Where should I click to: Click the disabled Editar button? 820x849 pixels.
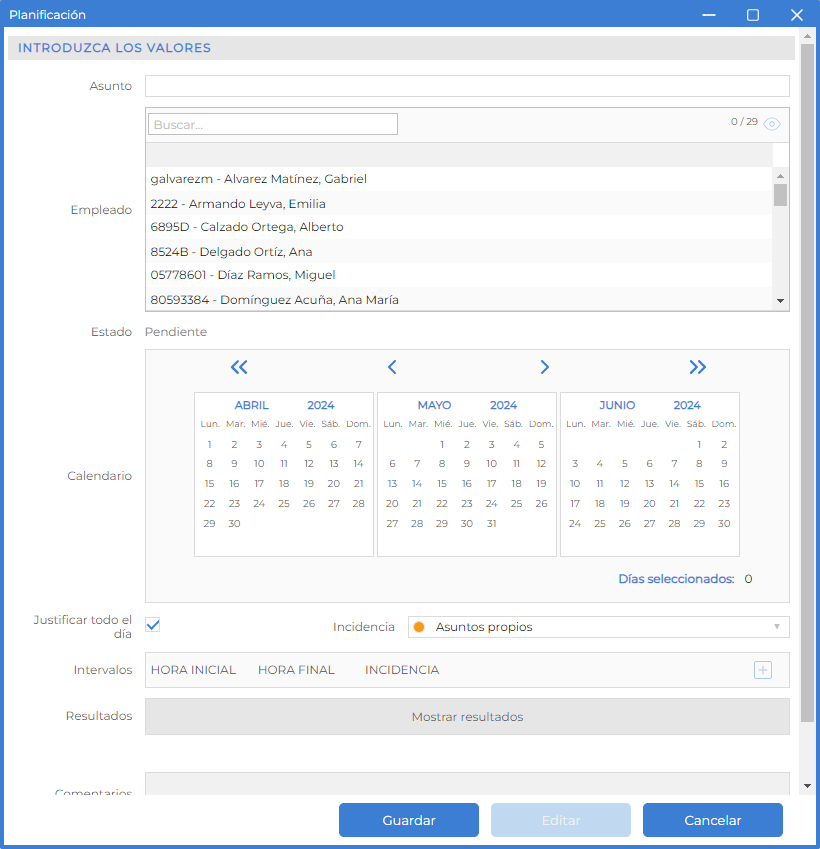(x=561, y=820)
